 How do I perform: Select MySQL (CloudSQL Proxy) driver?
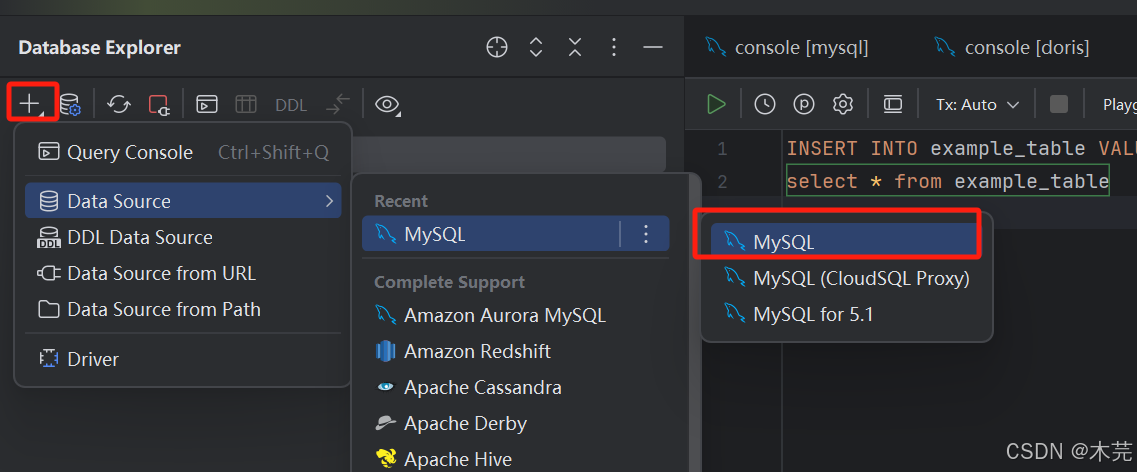(845, 278)
